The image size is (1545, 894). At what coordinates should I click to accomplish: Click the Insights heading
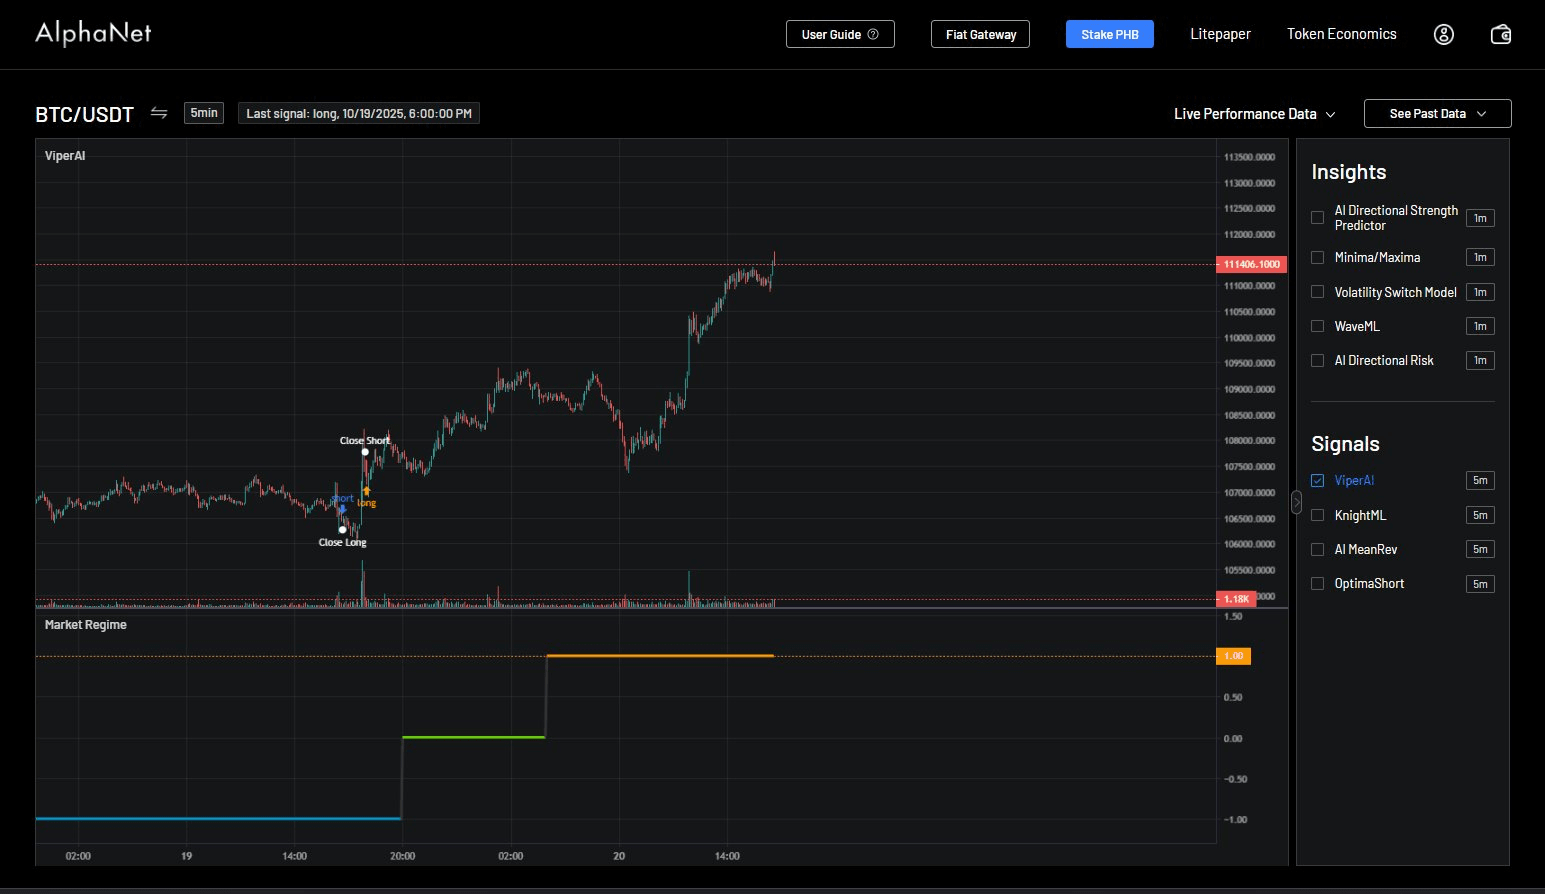tap(1348, 172)
